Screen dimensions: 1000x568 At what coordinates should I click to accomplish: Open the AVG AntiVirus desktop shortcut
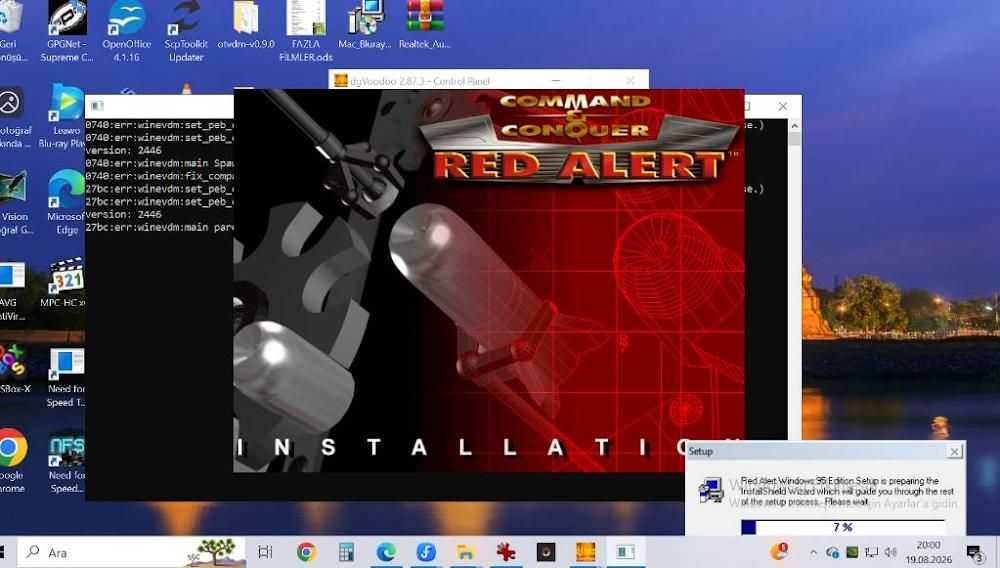click(12, 291)
